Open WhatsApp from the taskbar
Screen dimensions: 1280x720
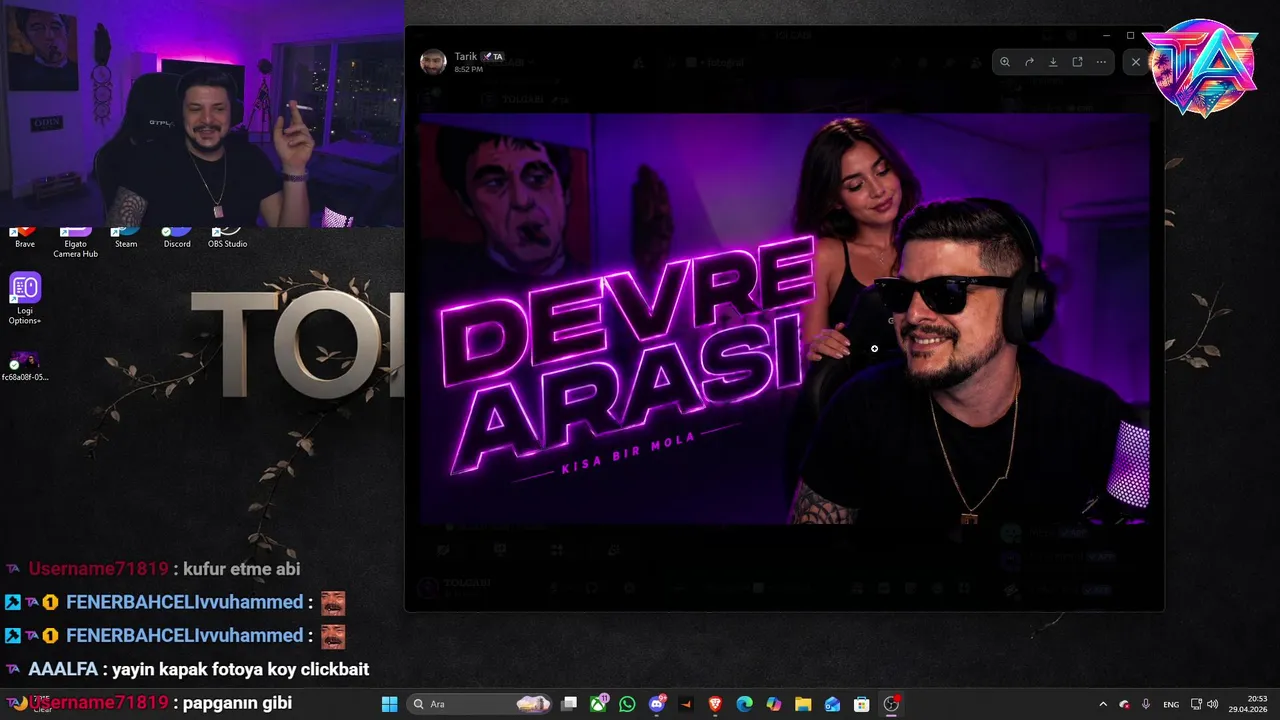pos(627,704)
